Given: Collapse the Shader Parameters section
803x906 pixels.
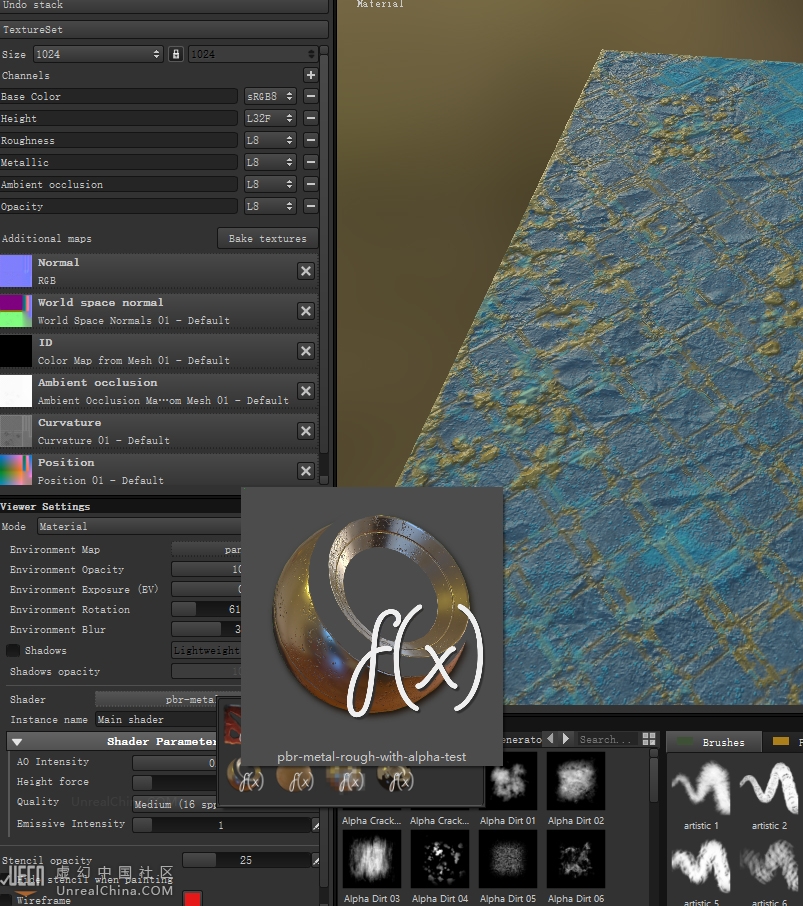Looking at the screenshot, I should pyautogui.click(x=17, y=742).
